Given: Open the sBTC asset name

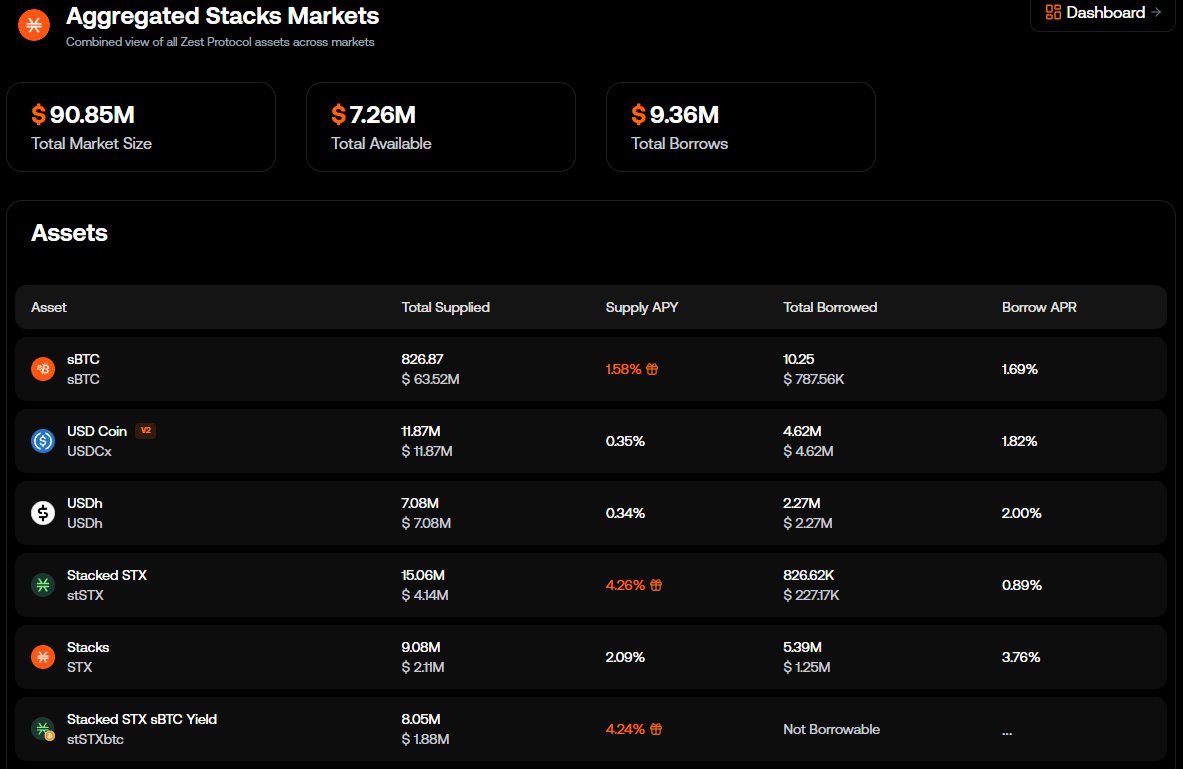Looking at the screenshot, I should point(83,359).
